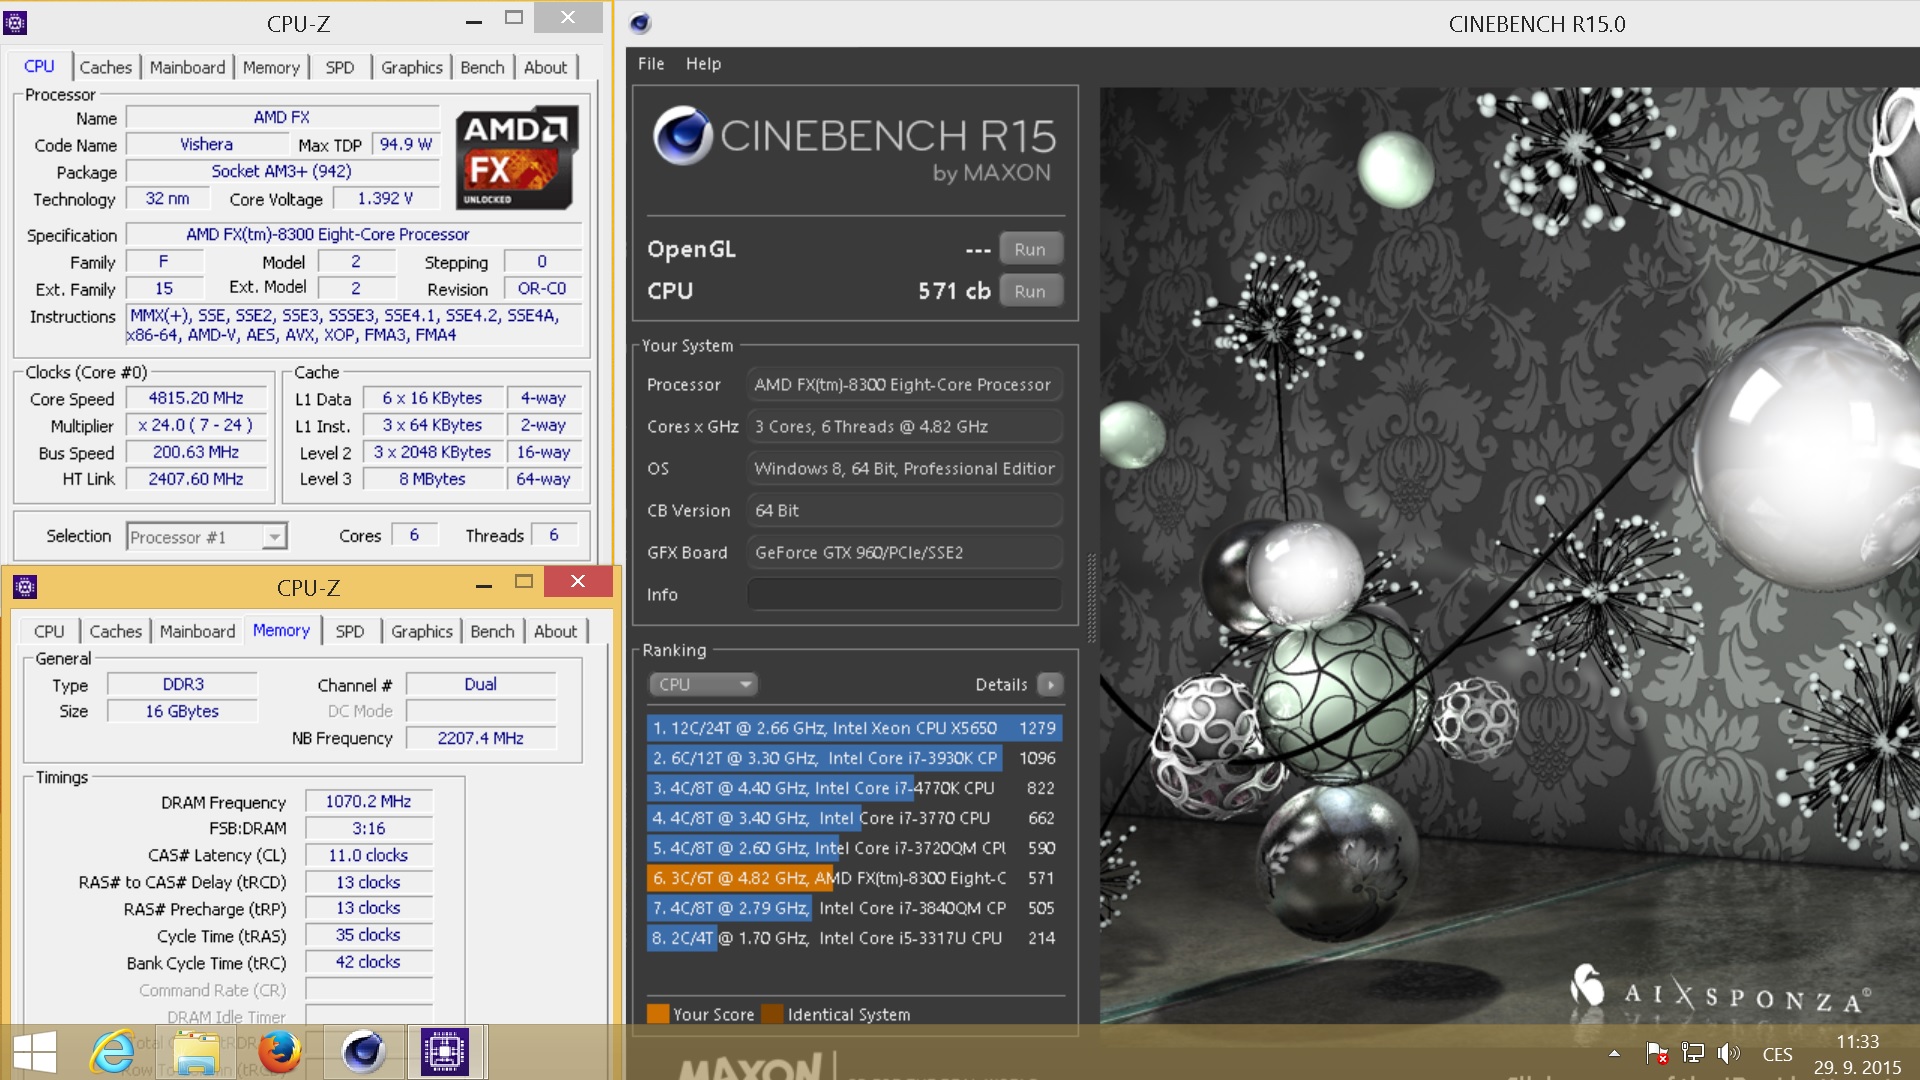The height and width of the screenshot is (1080, 1920).
Task: Show hidden tray icons arrow
Action: point(1614,1053)
